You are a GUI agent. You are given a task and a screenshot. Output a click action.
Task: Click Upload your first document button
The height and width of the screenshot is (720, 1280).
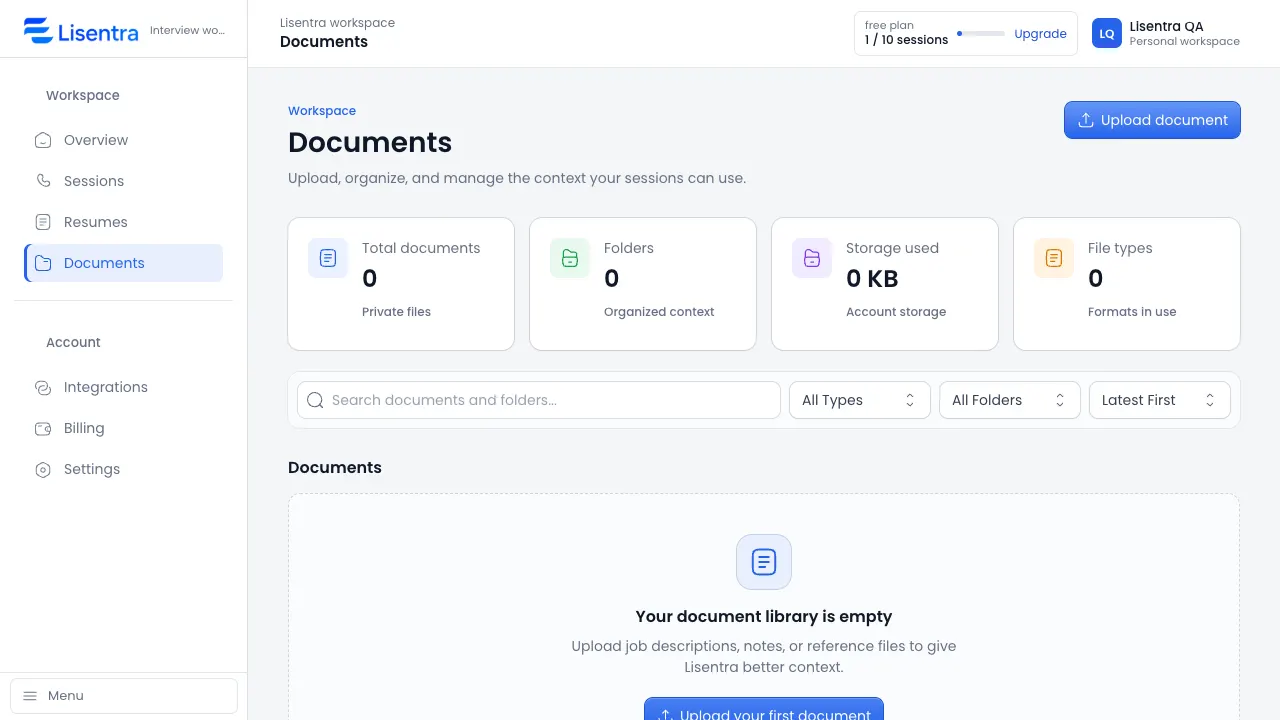764,709
